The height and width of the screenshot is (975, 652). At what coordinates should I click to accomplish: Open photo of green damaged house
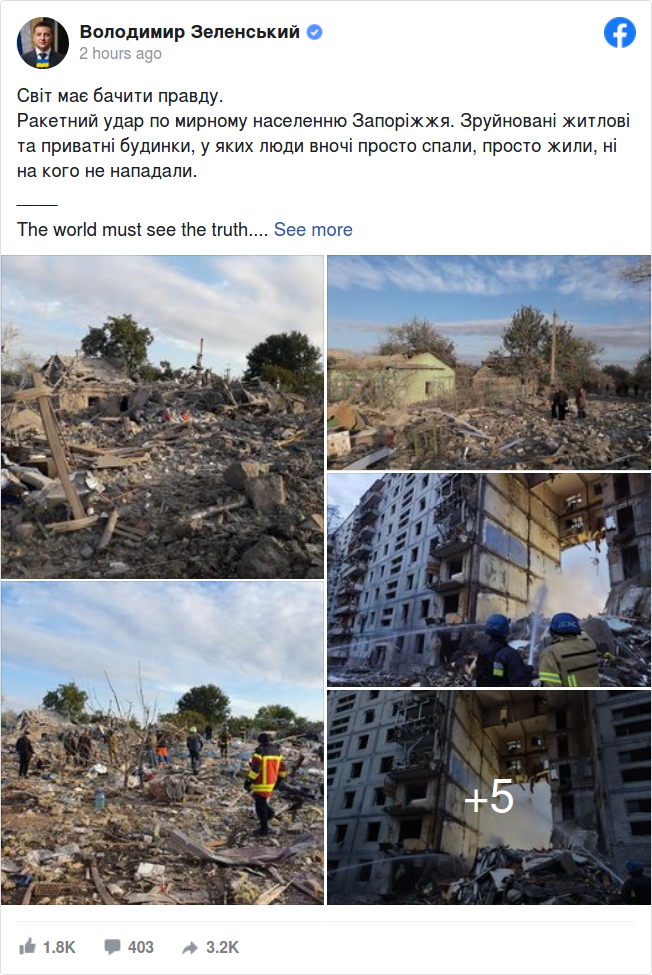(489, 363)
